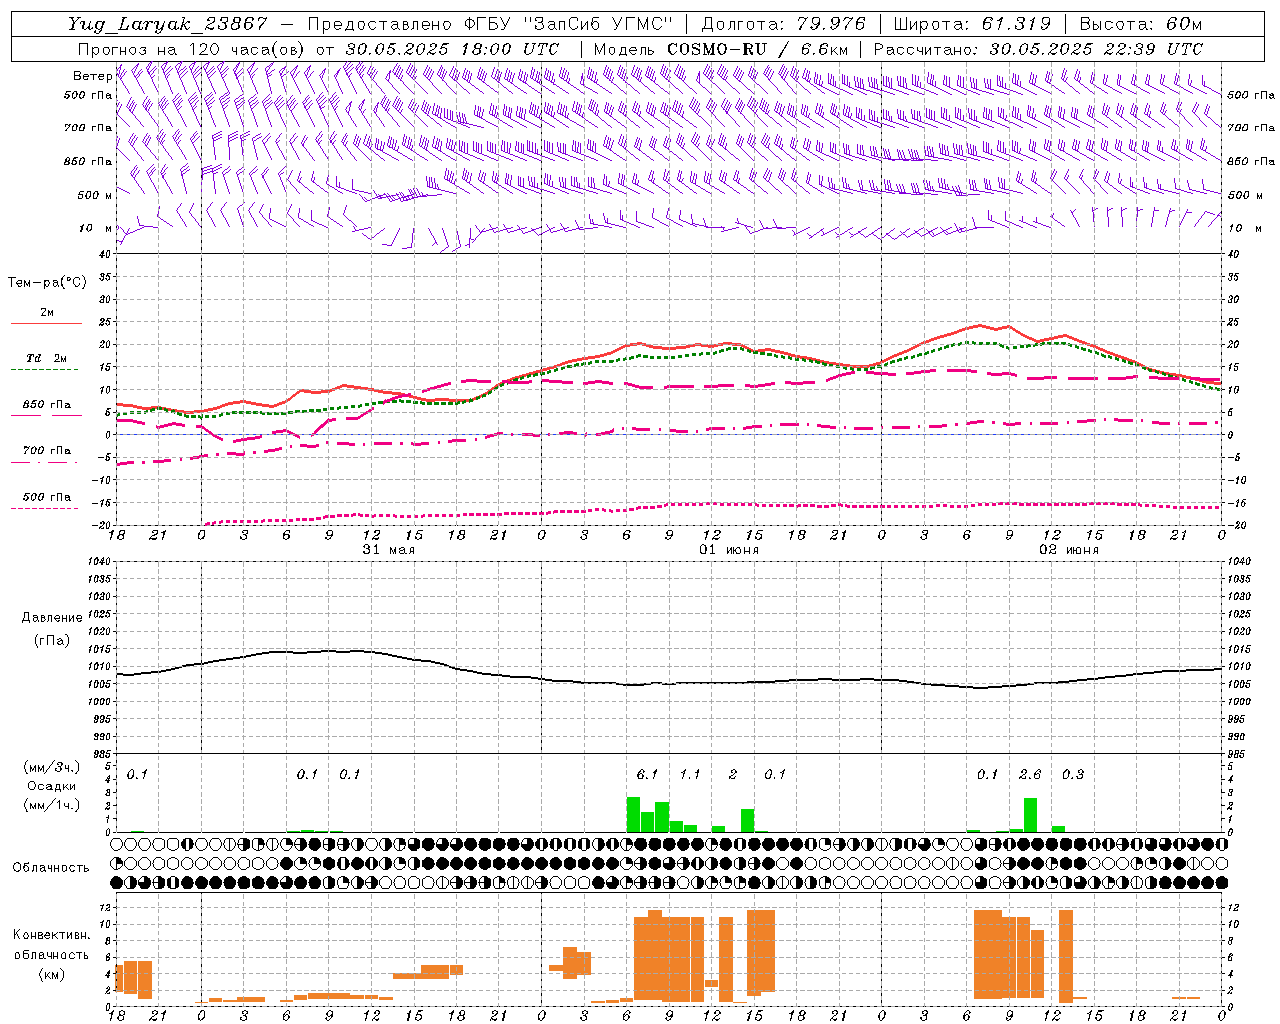1280x1024 pixels.
Task: Click the solid red line sample under 2м legend
Action: click(46, 324)
